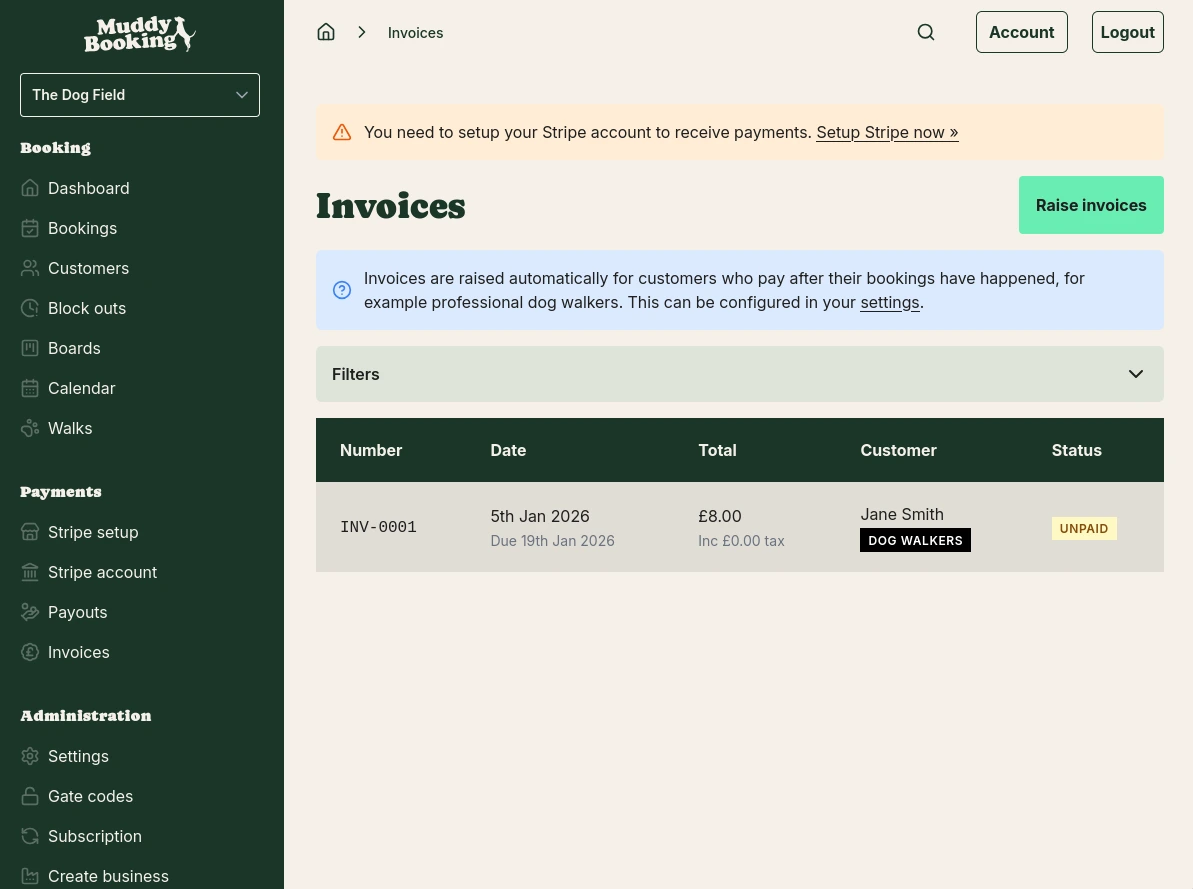View Block outs
This screenshot has height=889, width=1193.
tap(87, 308)
